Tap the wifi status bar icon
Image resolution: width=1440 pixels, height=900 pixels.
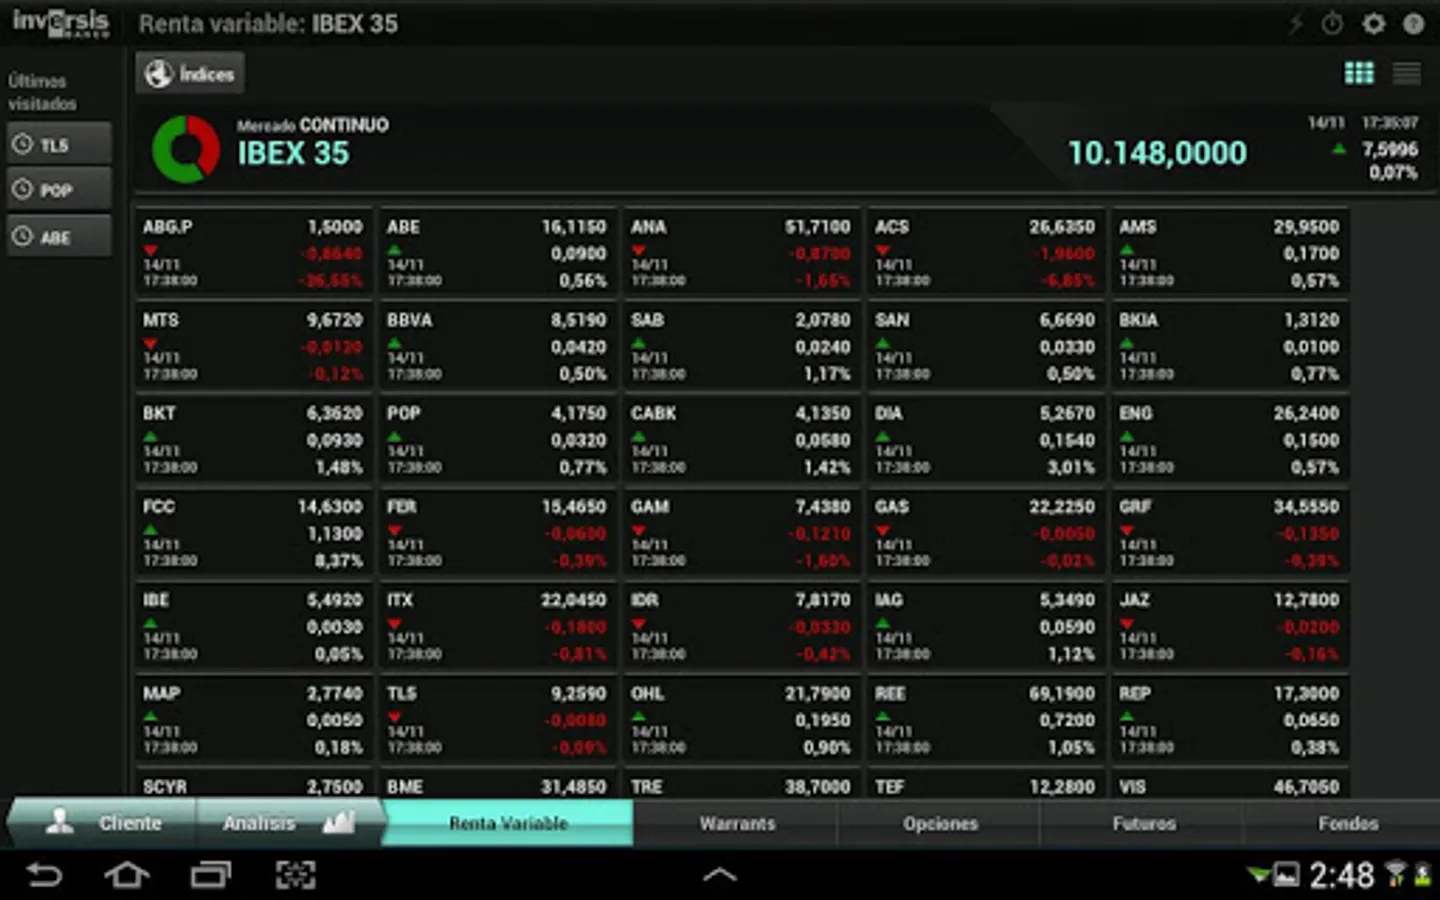pos(1395,875)
